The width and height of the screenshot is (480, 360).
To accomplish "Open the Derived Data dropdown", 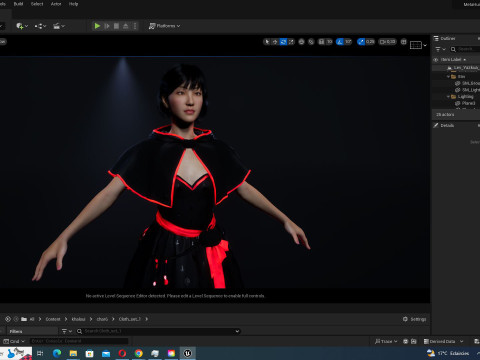I will [443, 341].
